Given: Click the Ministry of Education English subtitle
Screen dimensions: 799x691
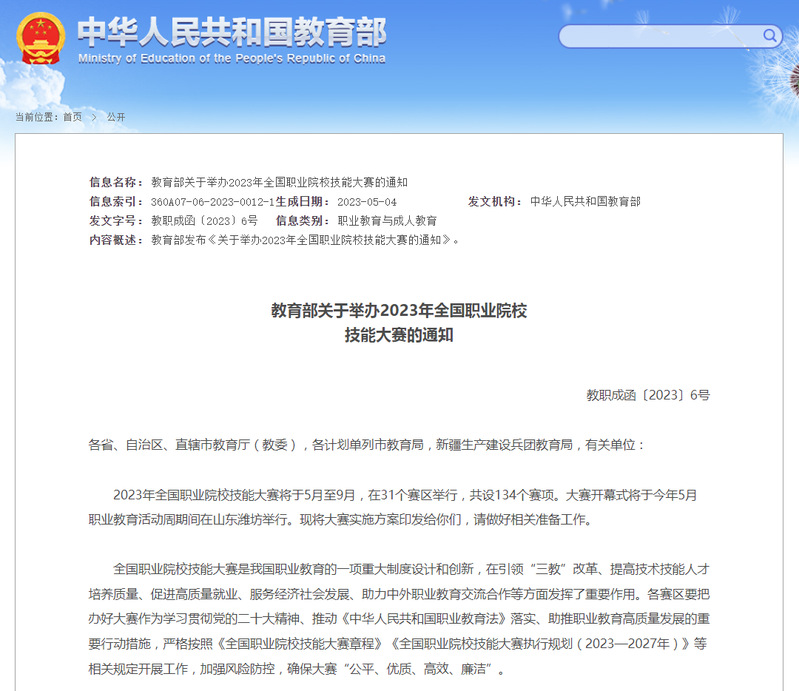Looking at the screenshot, I should click(231, 58).
